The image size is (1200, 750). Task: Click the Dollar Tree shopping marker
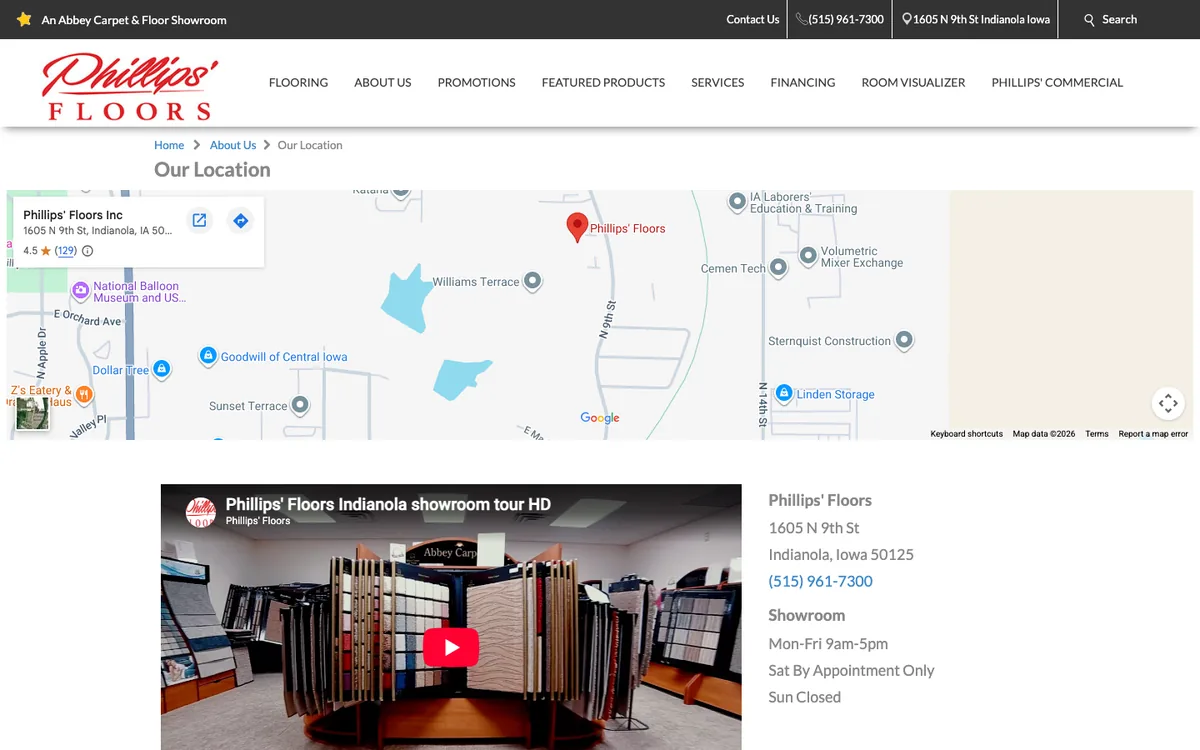(162, 370)
